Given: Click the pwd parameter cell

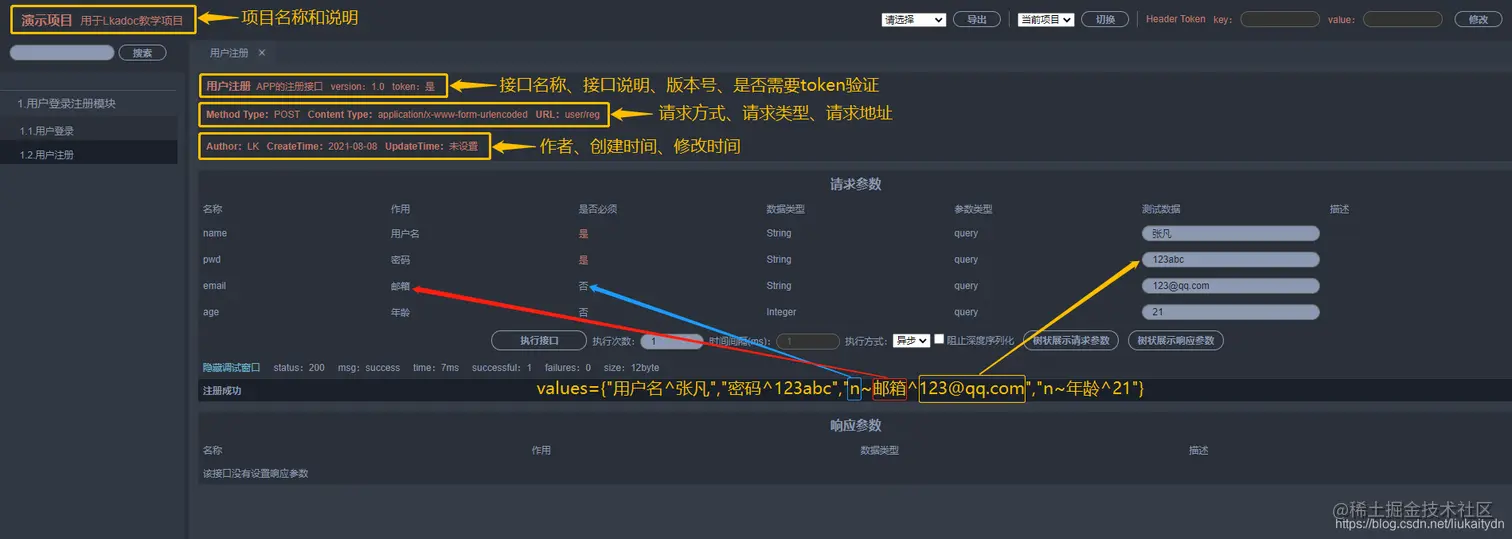Looking at the screenshot, I should 212,260.
